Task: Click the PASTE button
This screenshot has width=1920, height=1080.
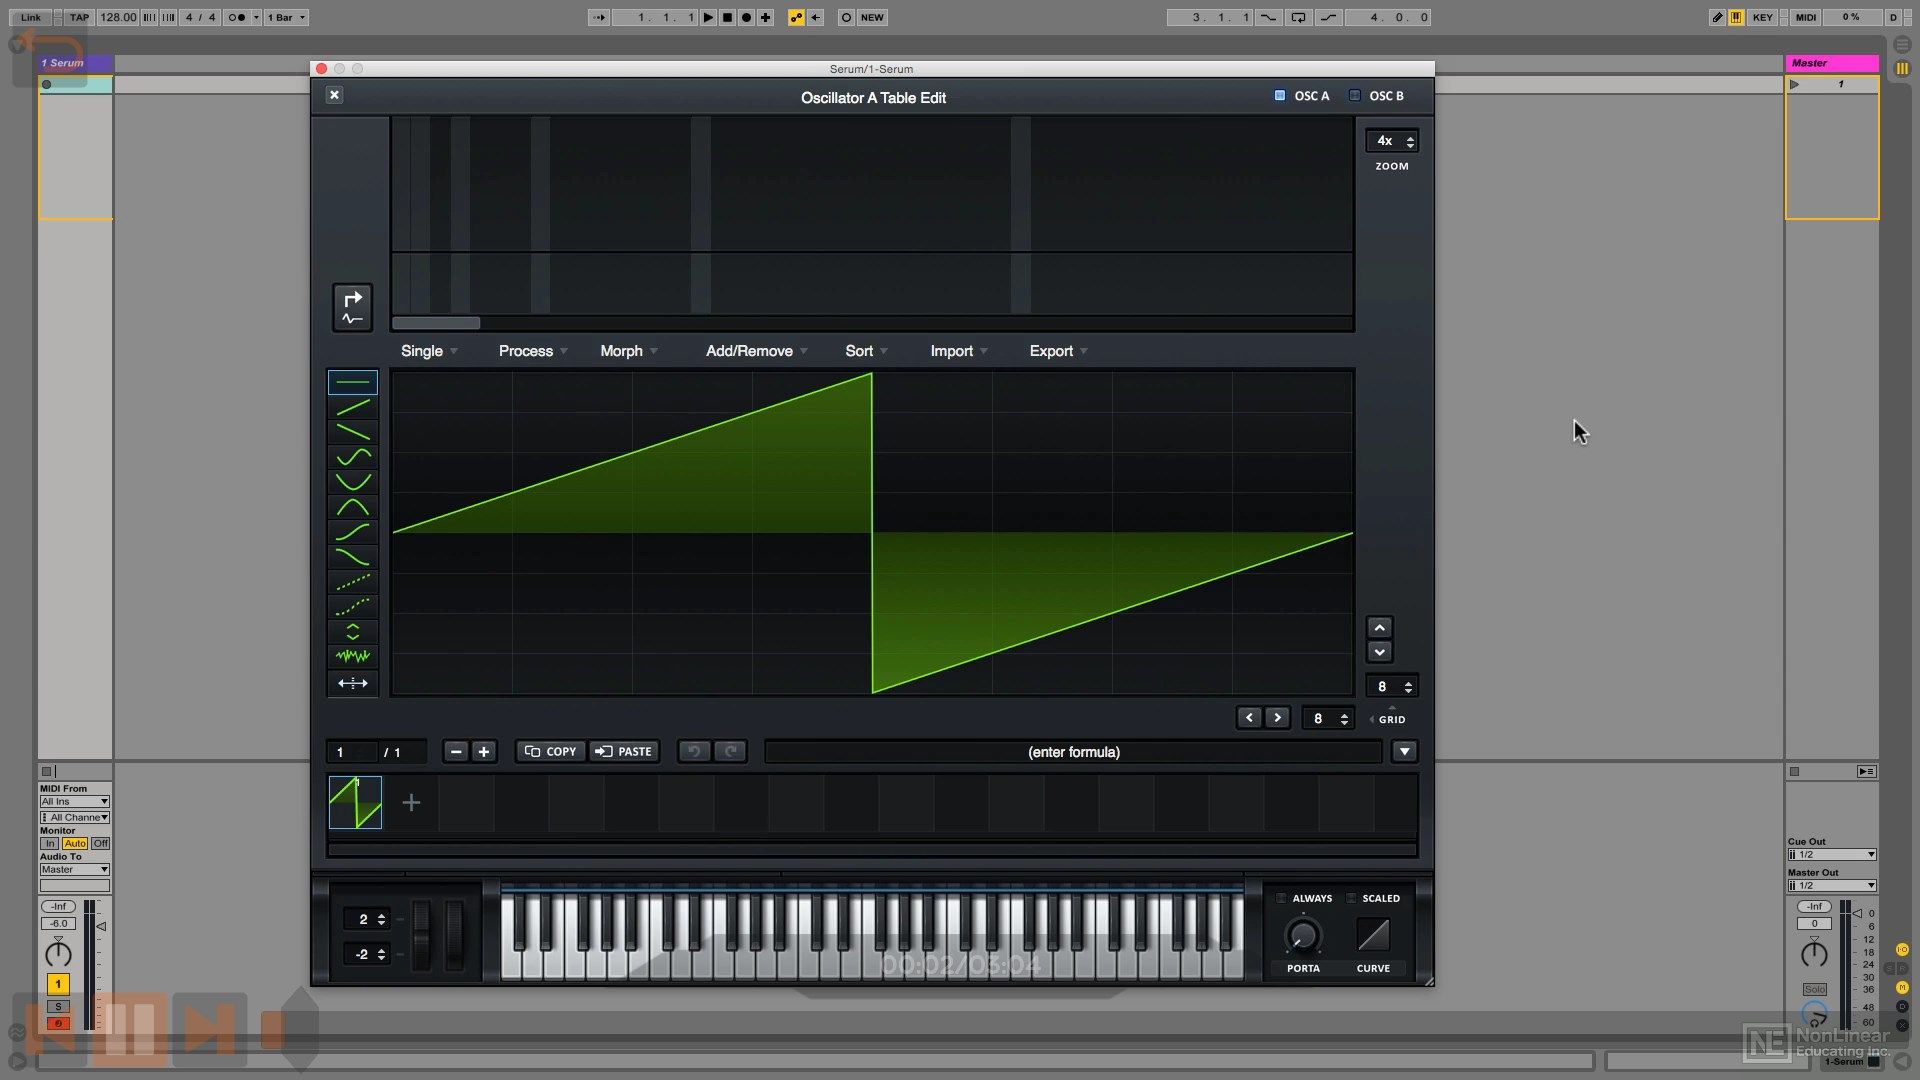Action: (x=623, y=751)
